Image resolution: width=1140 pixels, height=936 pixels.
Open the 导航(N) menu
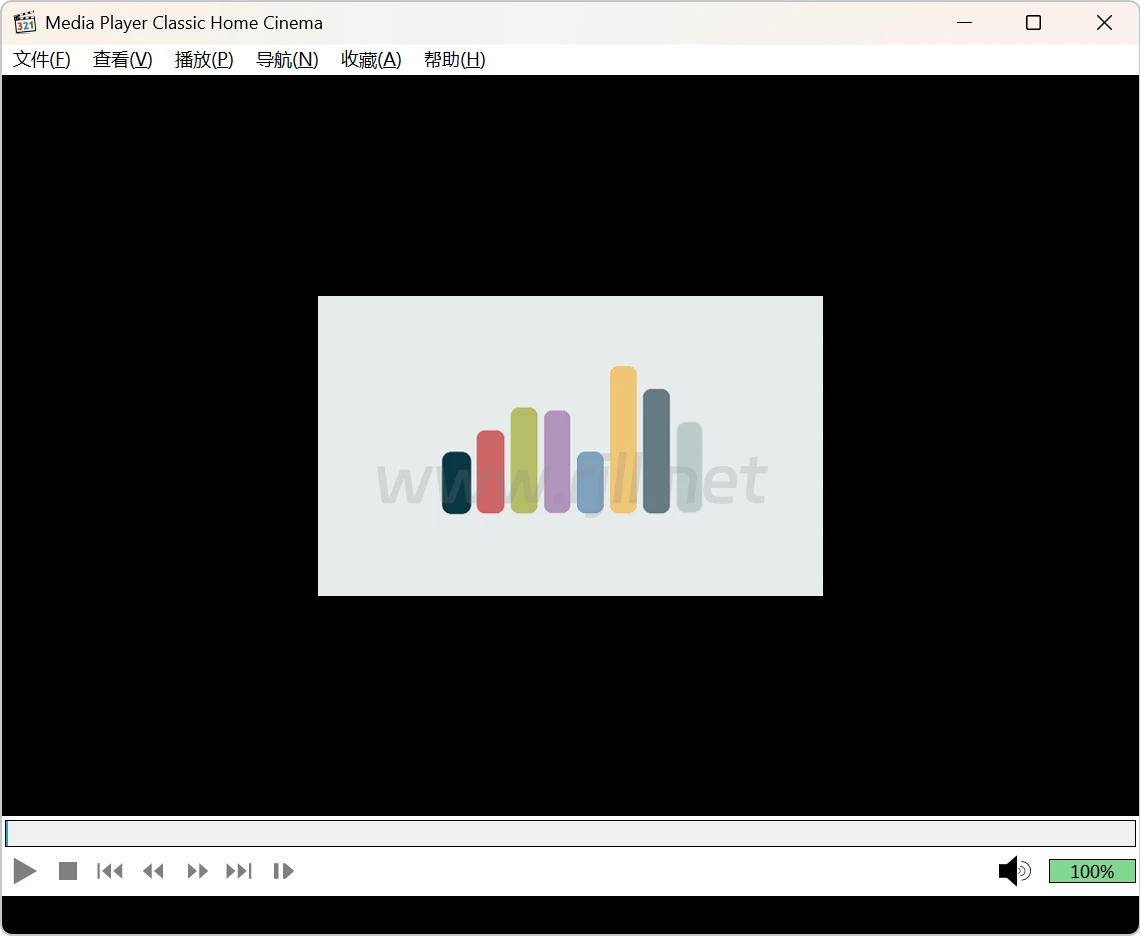(x=287, y=60)
